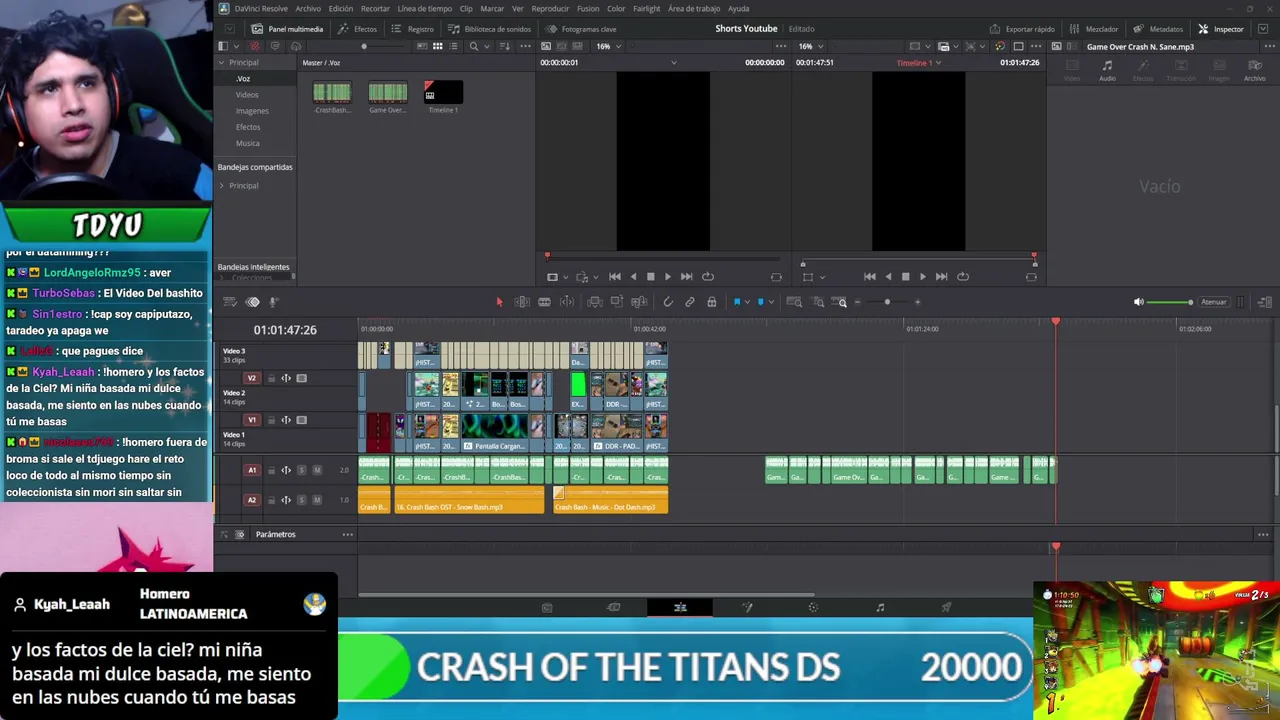The image size is (1280, 720).
Task: Solo the A2 audio track
Action: pyautogui.click(x=302, y=500)
